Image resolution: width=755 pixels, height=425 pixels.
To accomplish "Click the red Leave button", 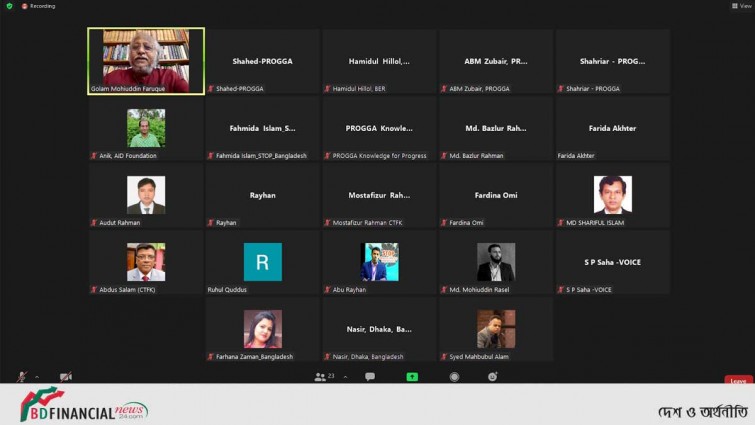I will [738, 381].
